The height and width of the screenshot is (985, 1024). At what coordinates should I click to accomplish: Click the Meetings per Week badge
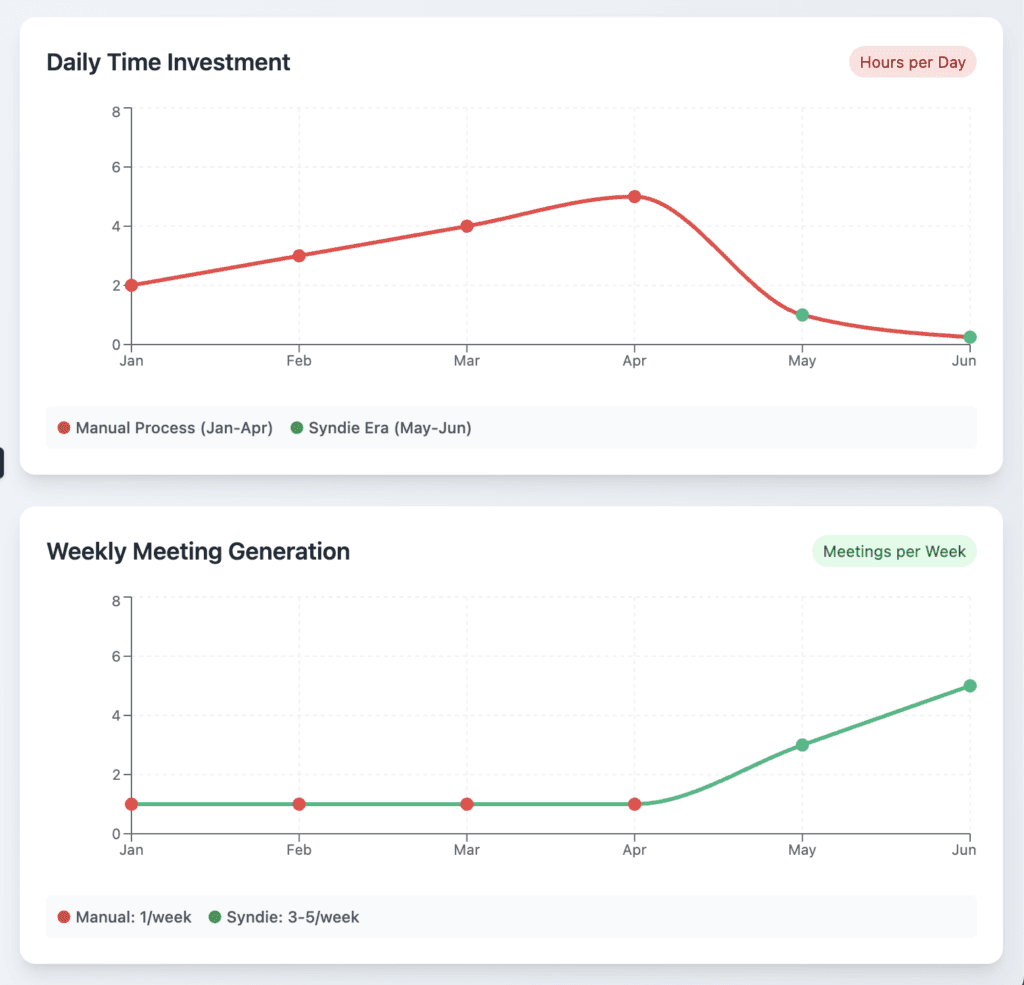(x=894, y=551)
